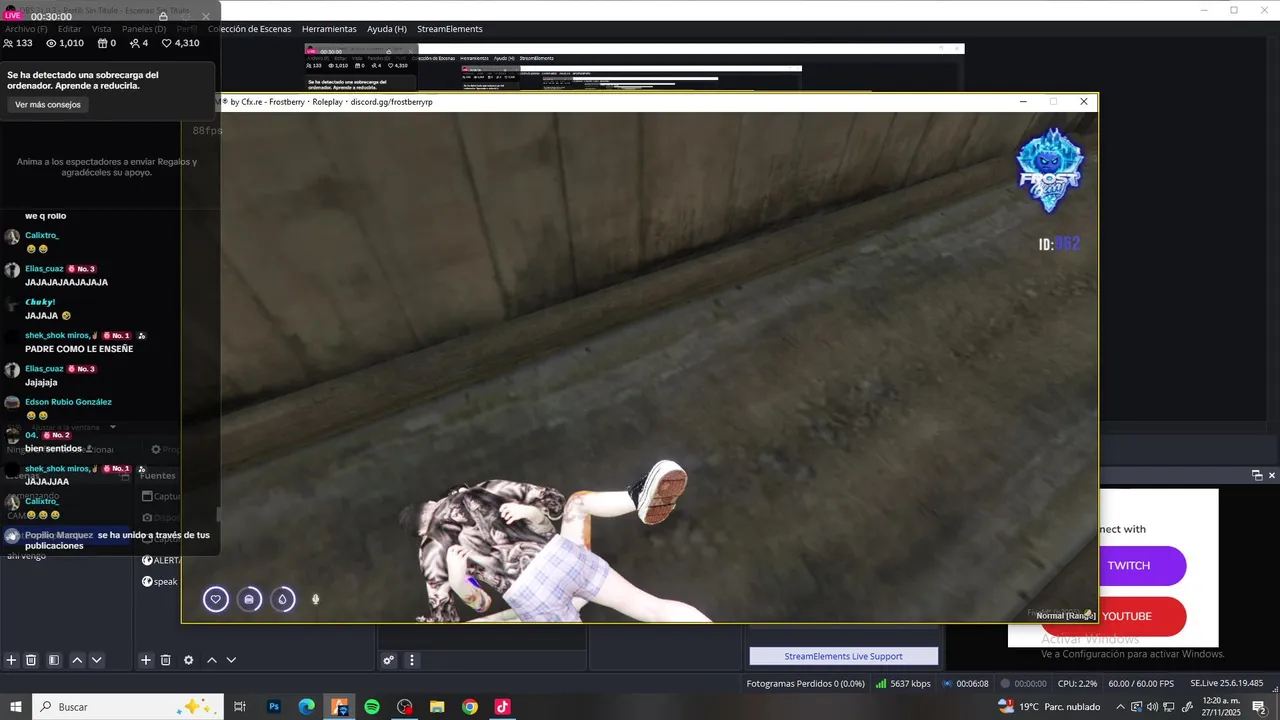Close the TikTok live overlay panel
The width and height of the screenshot is (1280, 720).
click(206, 16)
